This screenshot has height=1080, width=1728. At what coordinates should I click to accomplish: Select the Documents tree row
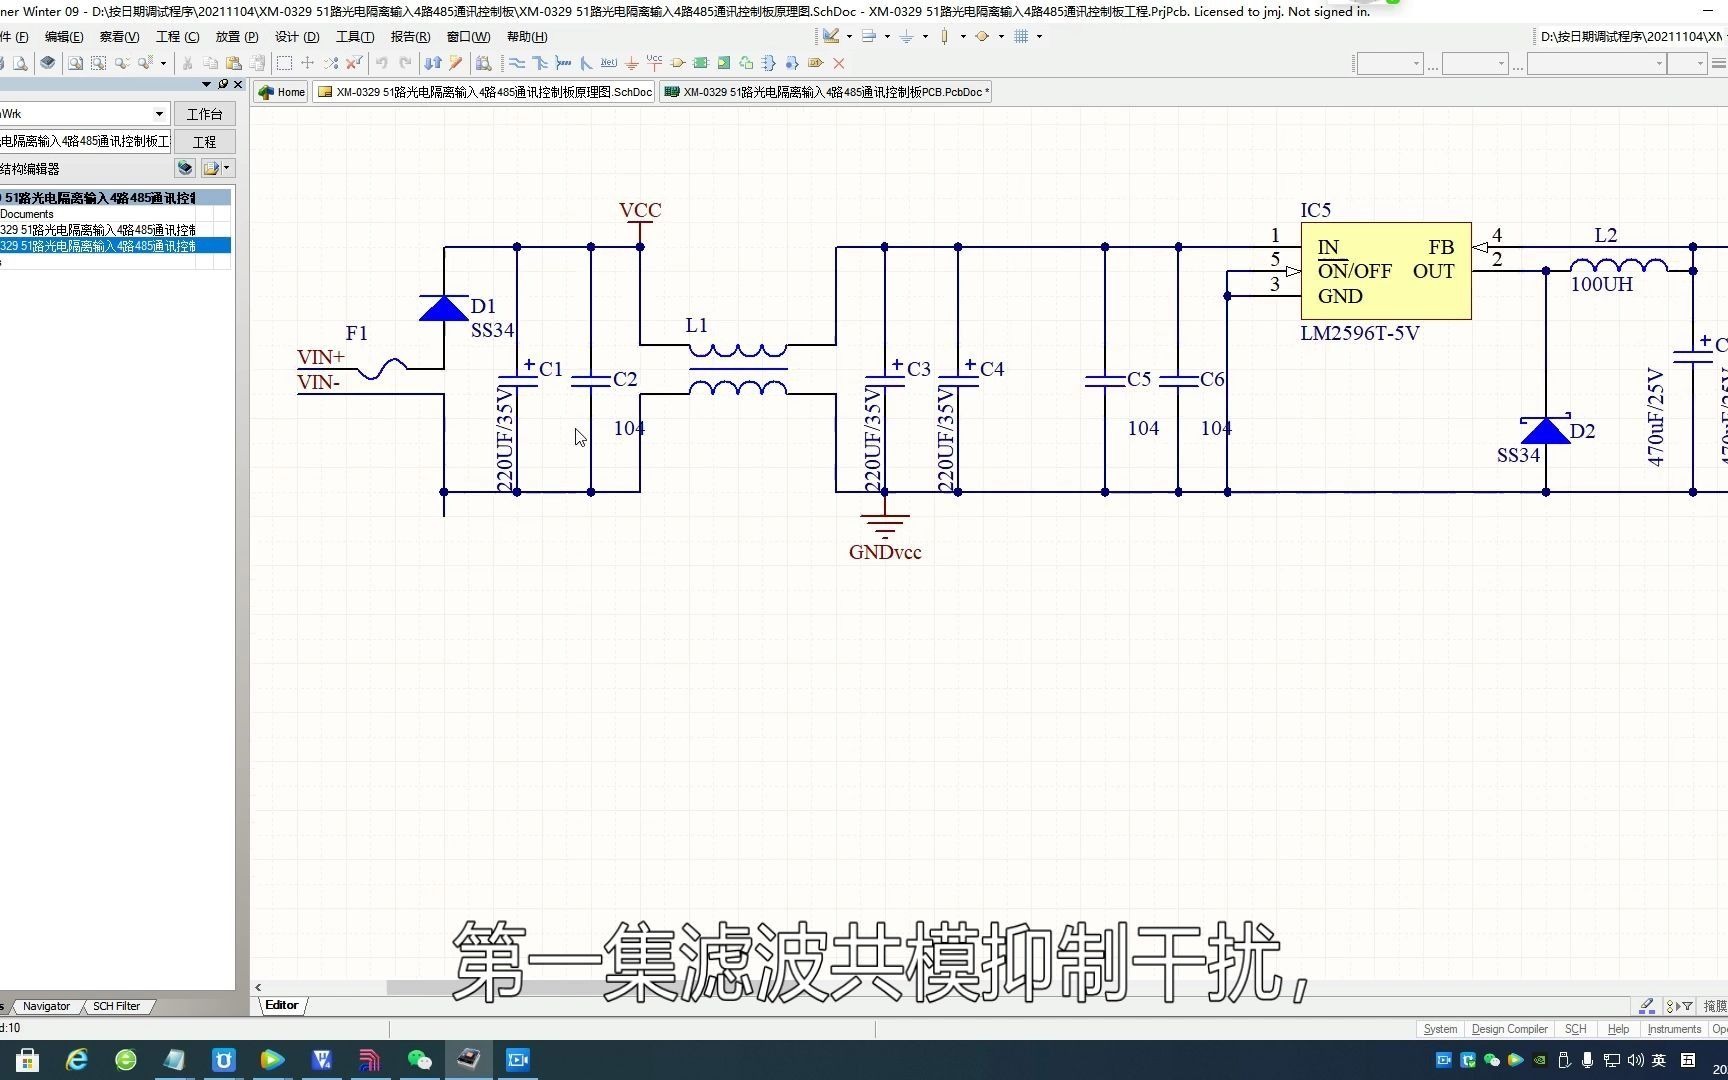pyautogui.click(x=115, y=214)
